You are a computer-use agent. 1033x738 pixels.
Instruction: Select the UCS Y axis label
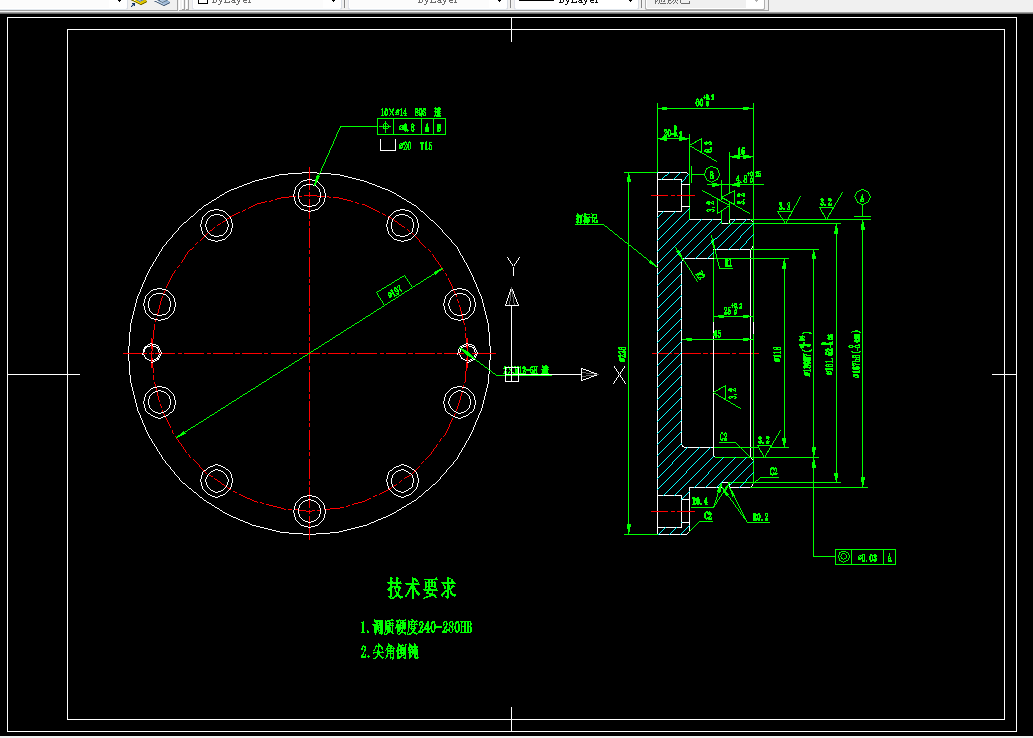[x=513, y=266]
